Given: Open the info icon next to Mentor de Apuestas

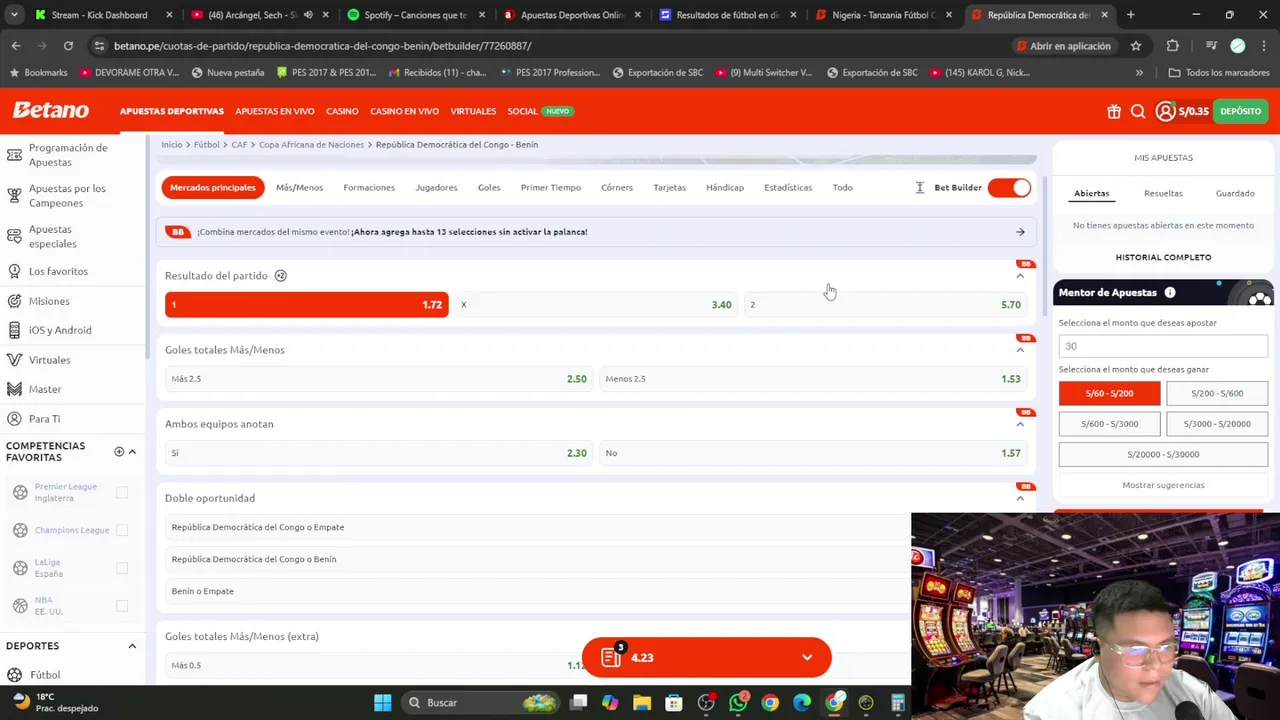Looking at the screenshot, I should [1170, 292].
